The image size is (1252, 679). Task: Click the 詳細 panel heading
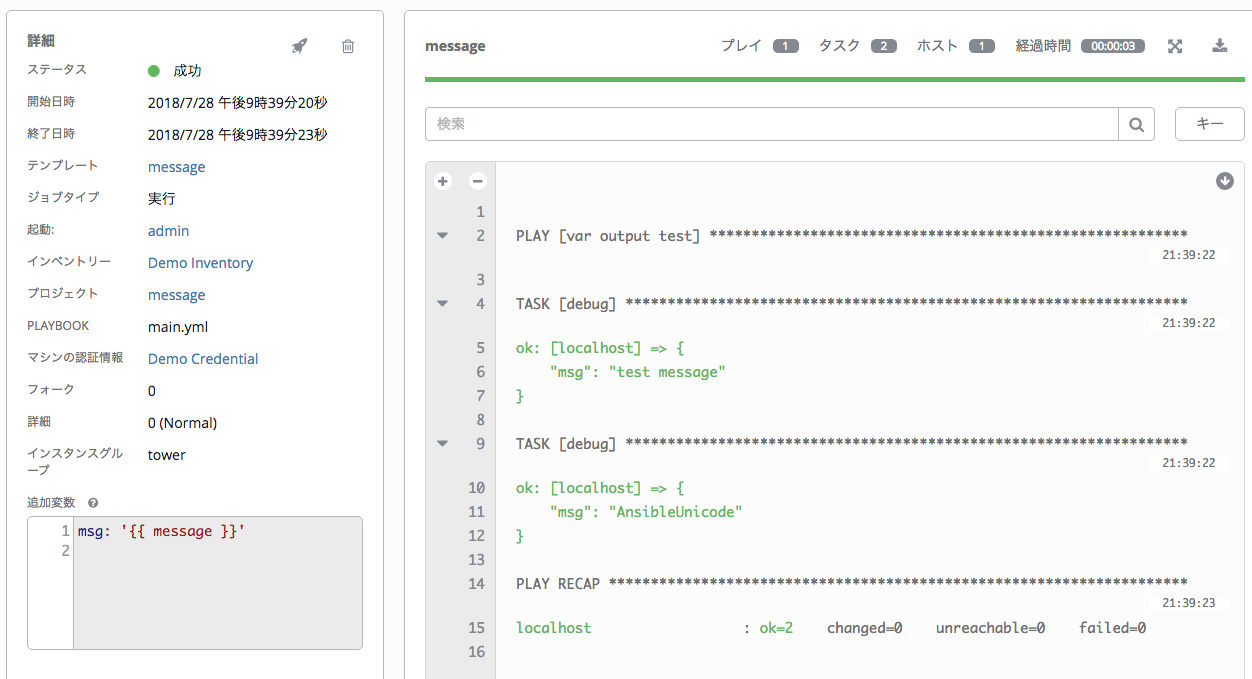coord(41,41)
